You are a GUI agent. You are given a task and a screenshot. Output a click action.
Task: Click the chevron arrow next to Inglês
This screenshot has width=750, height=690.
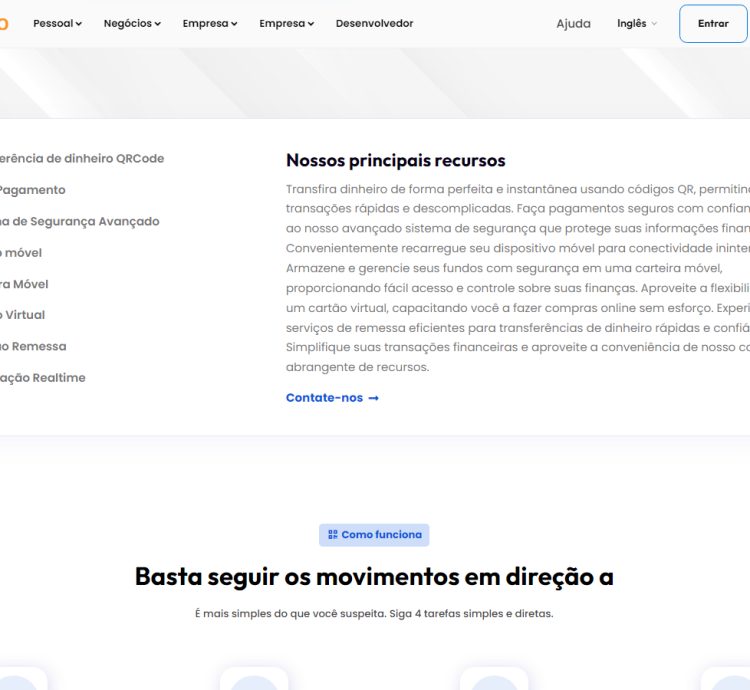pyautogui.click(x=655, y=24)
